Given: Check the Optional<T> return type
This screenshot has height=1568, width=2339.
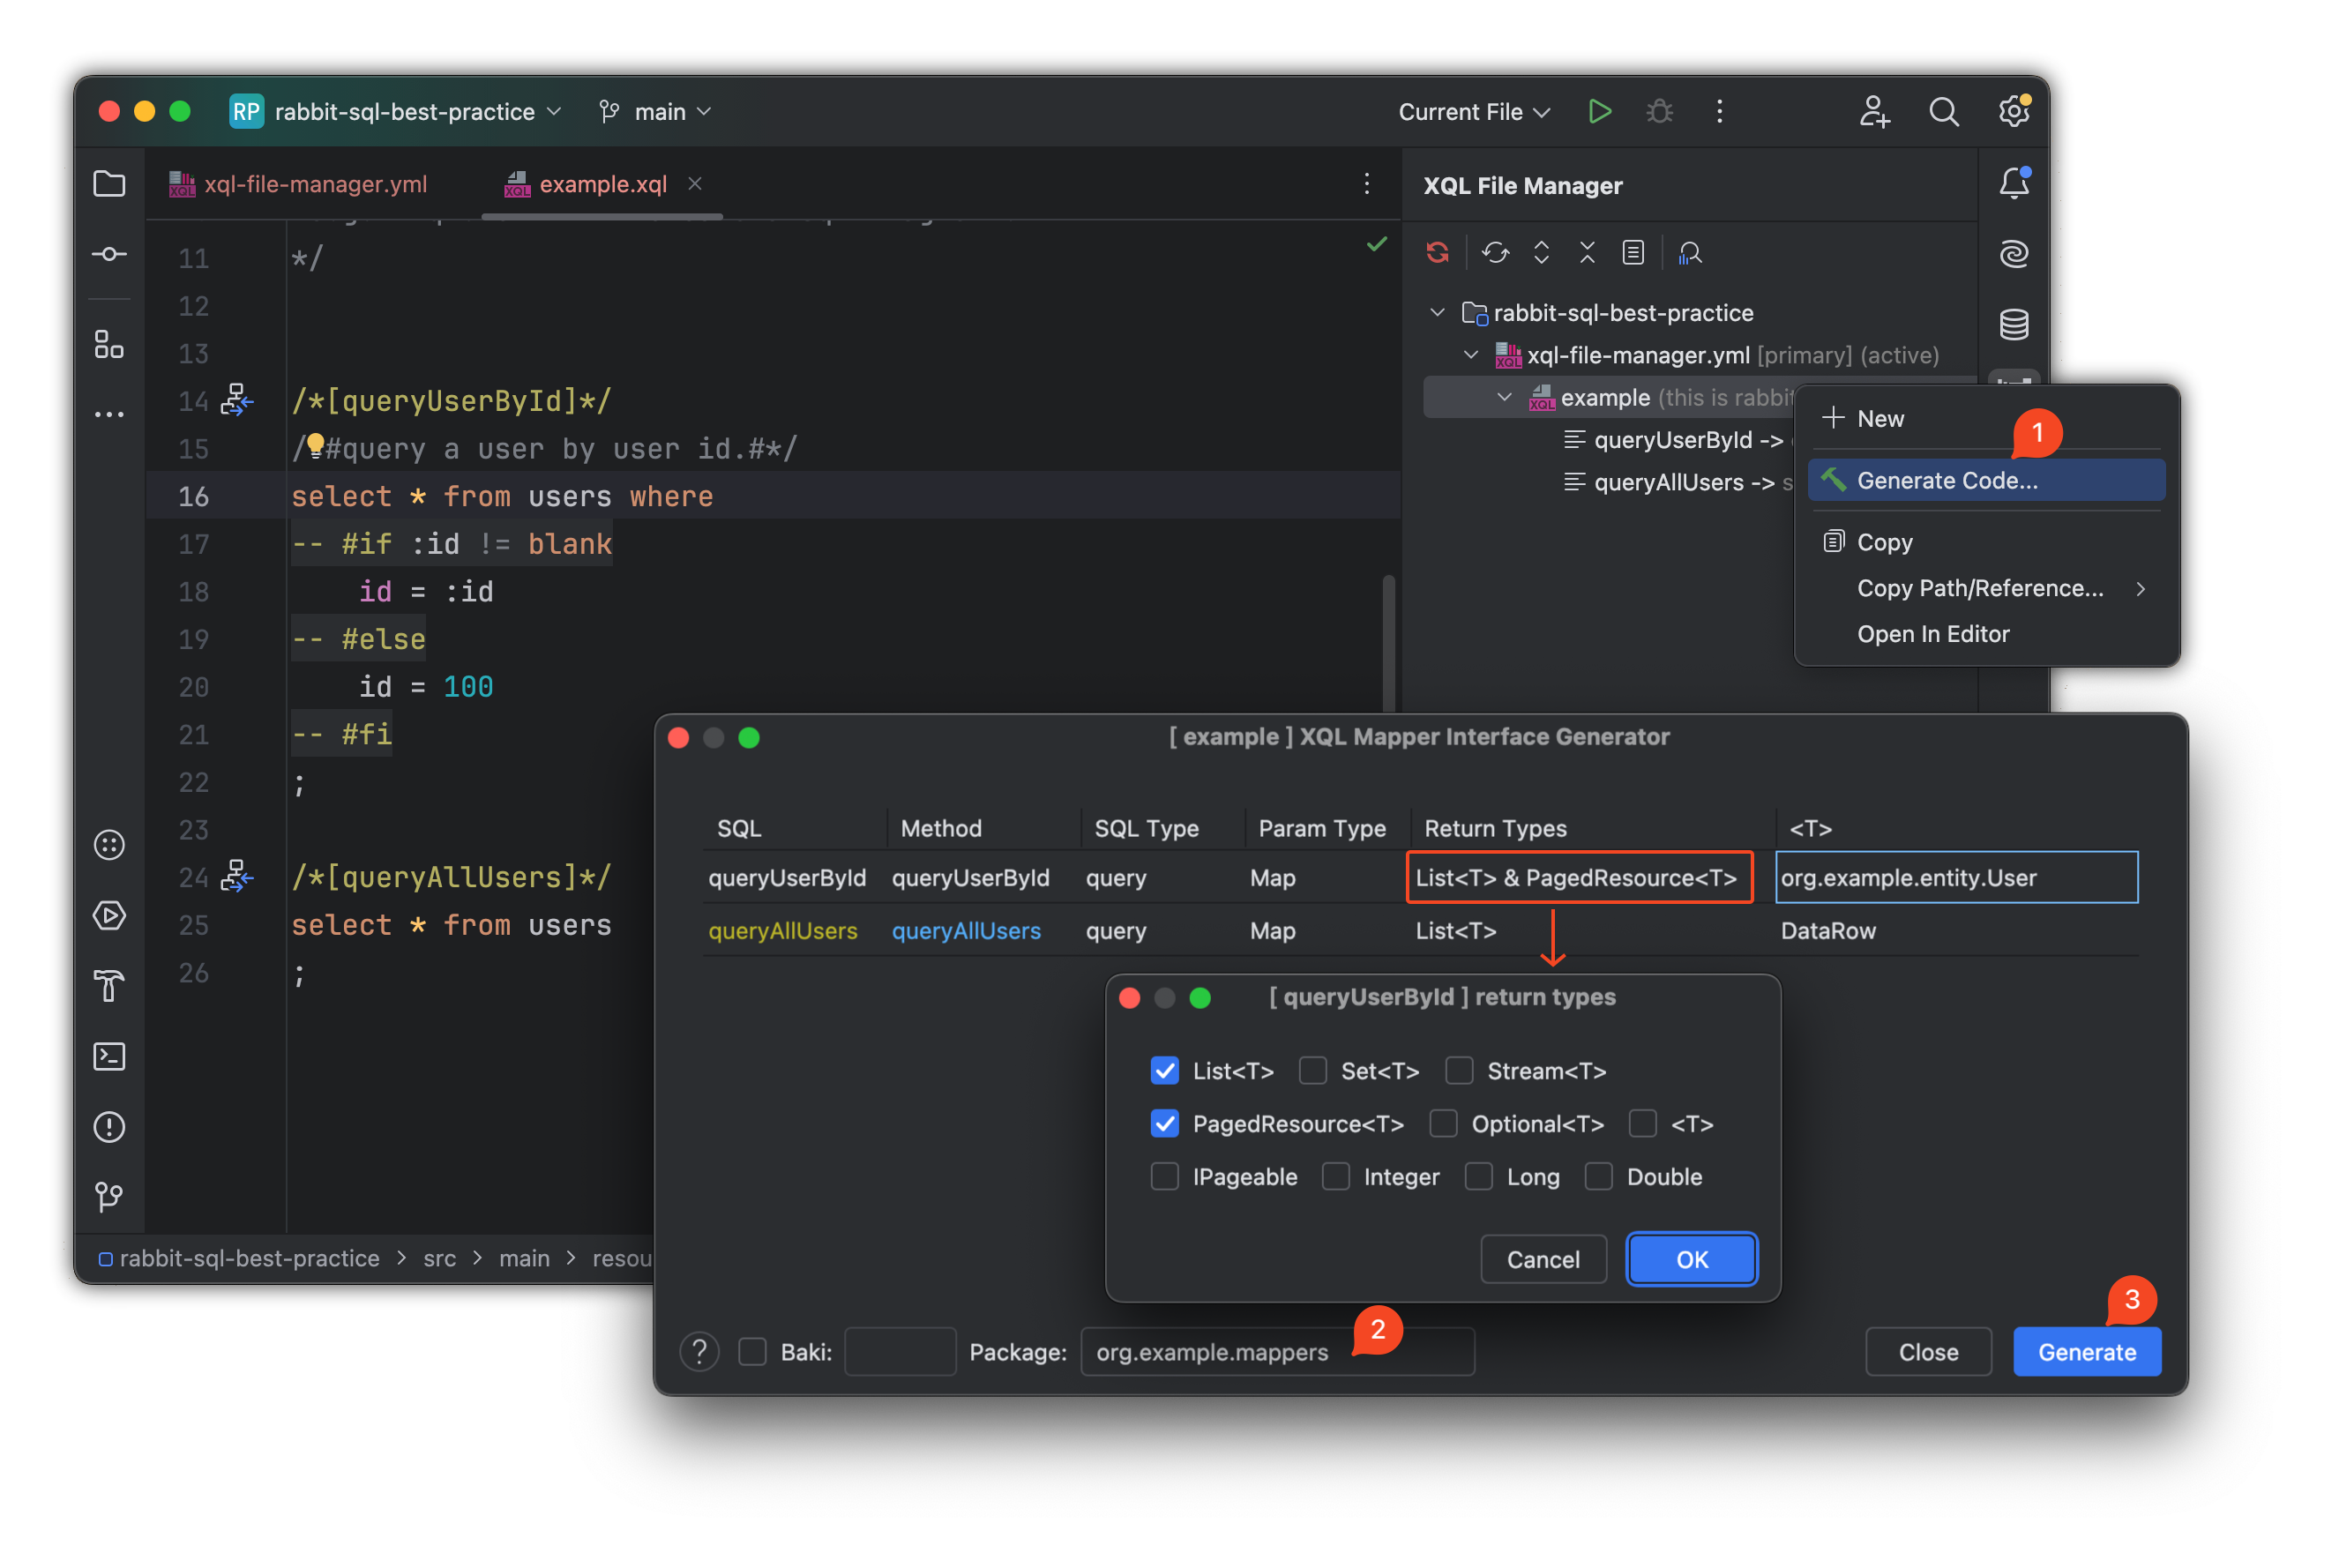Looking at the screenshot, I should coord(1442,1123).
